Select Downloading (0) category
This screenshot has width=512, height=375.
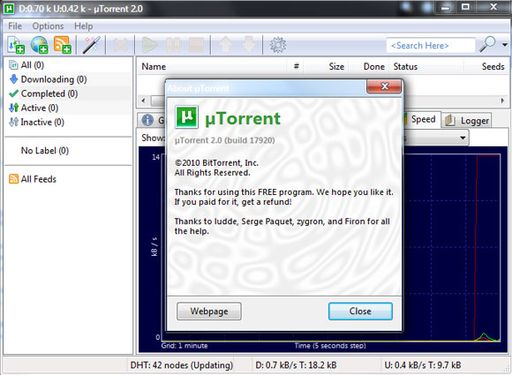click(48, 79)
